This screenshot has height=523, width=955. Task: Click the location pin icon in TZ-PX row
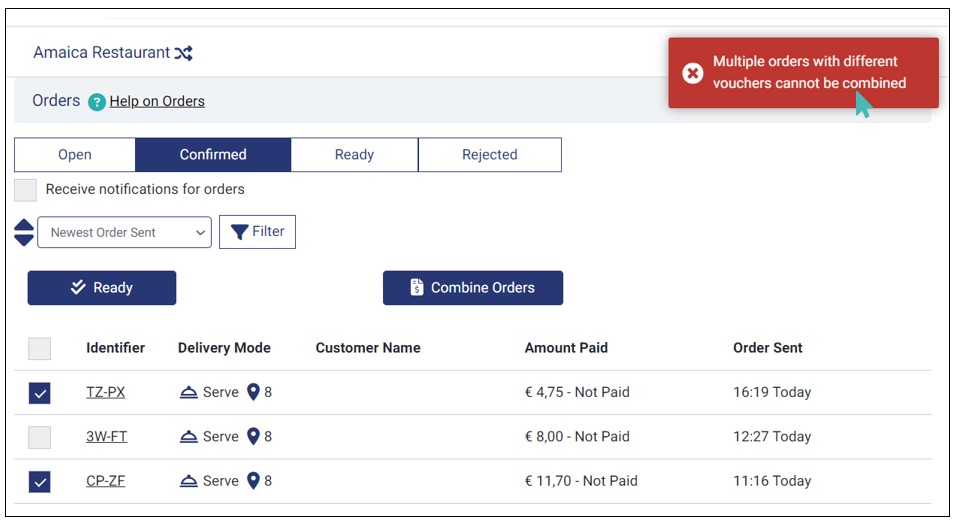[x=253, y=392]
